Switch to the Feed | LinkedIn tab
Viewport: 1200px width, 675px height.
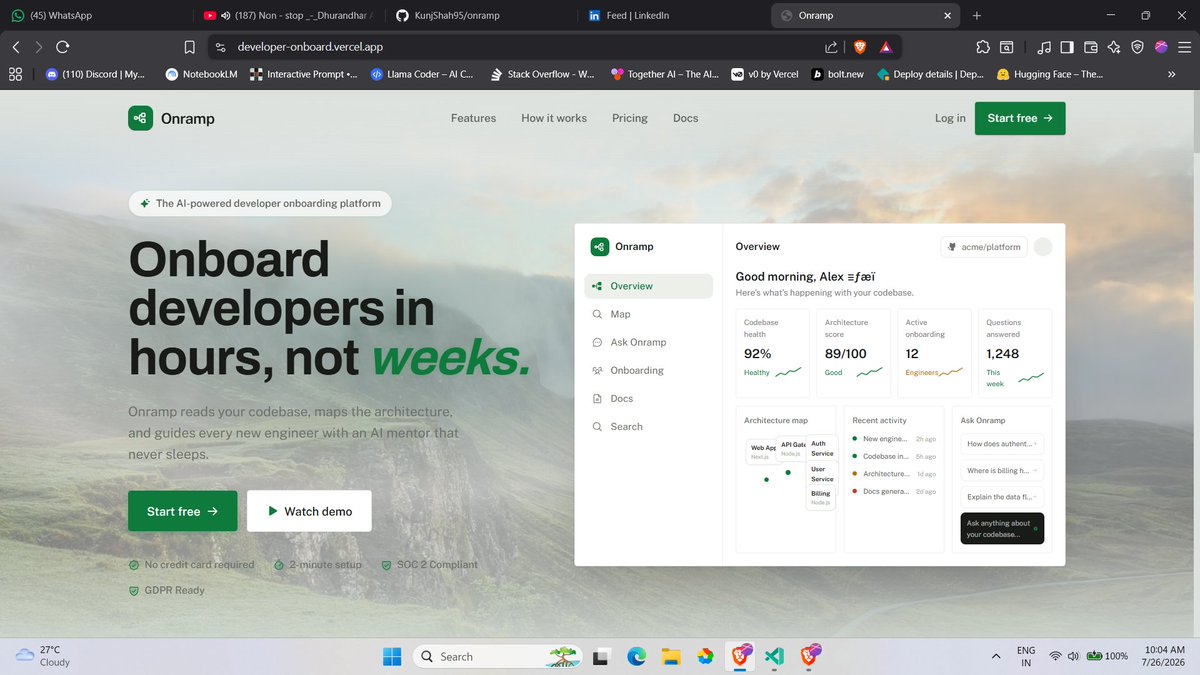[675, 15]
